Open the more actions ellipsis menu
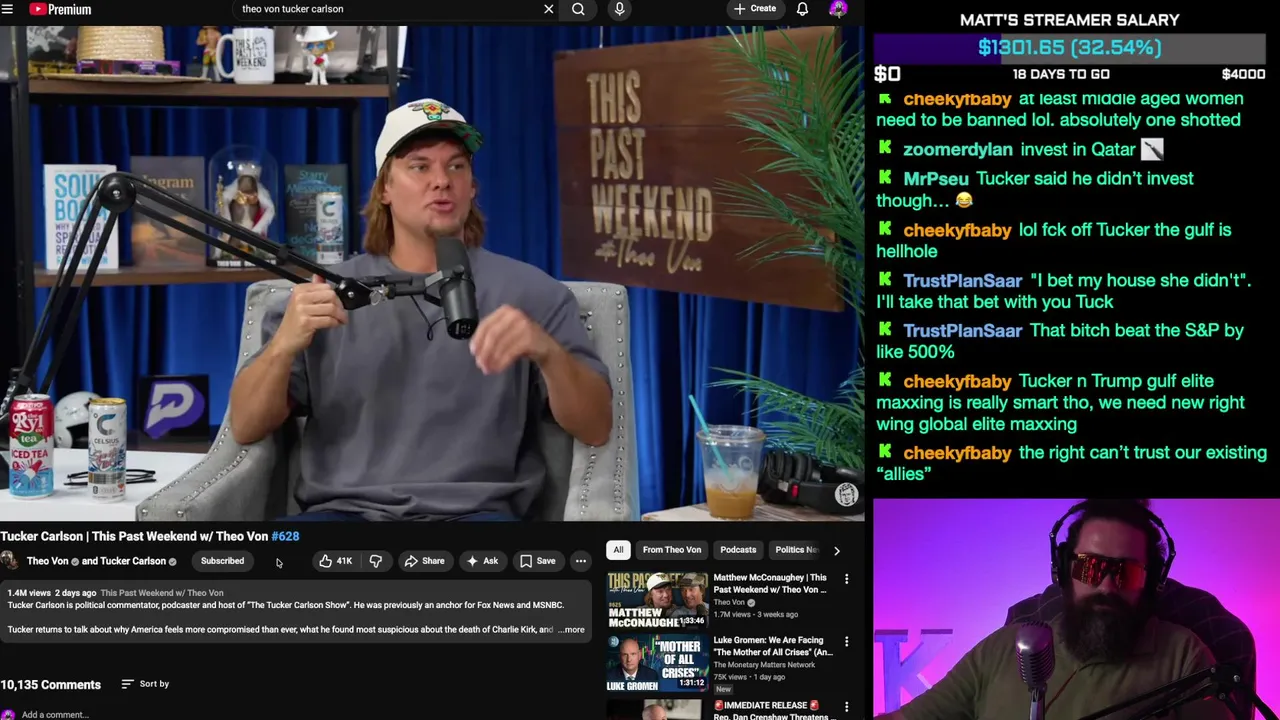The image size is (1280, 720). click(580, 561)
